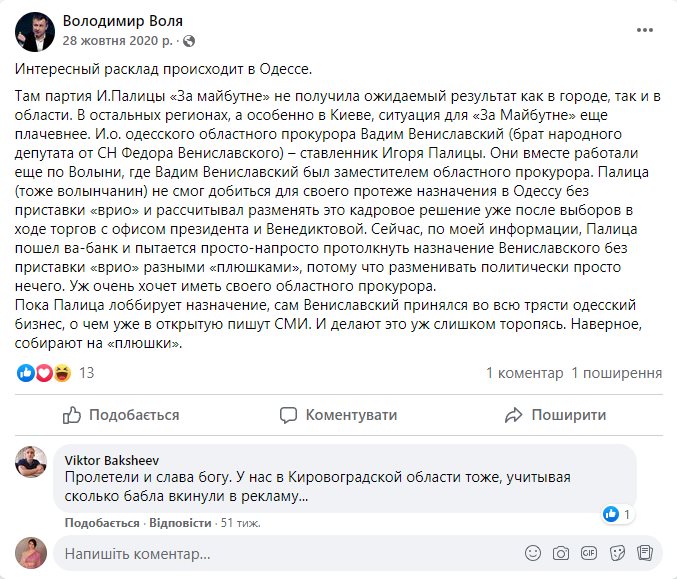
Task: Click the like reaction on Viktor's comment
Action: point(610,514)
